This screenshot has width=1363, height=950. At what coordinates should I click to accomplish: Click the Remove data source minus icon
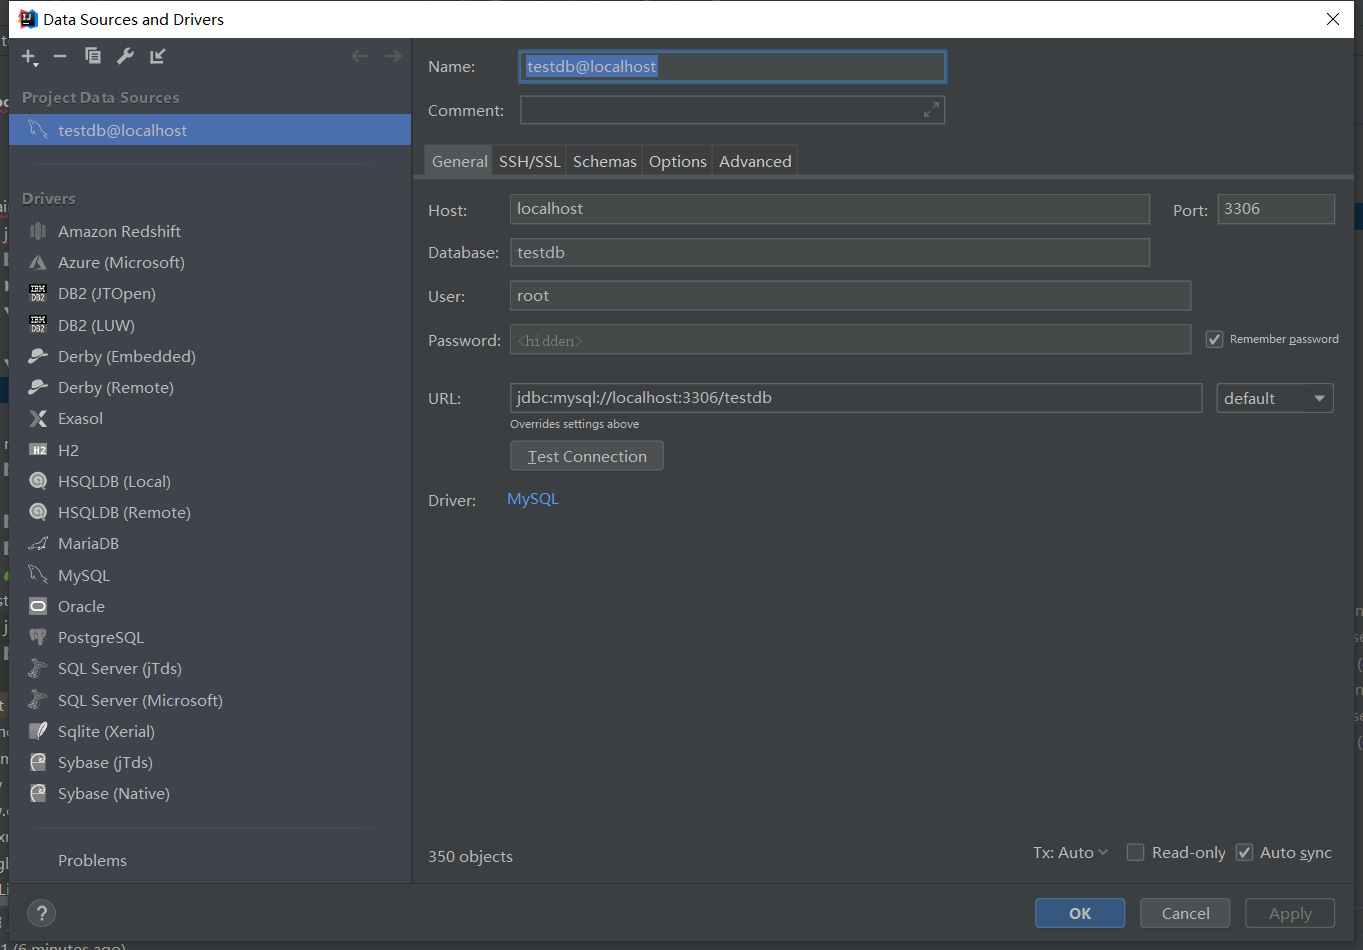click(60, 57)
